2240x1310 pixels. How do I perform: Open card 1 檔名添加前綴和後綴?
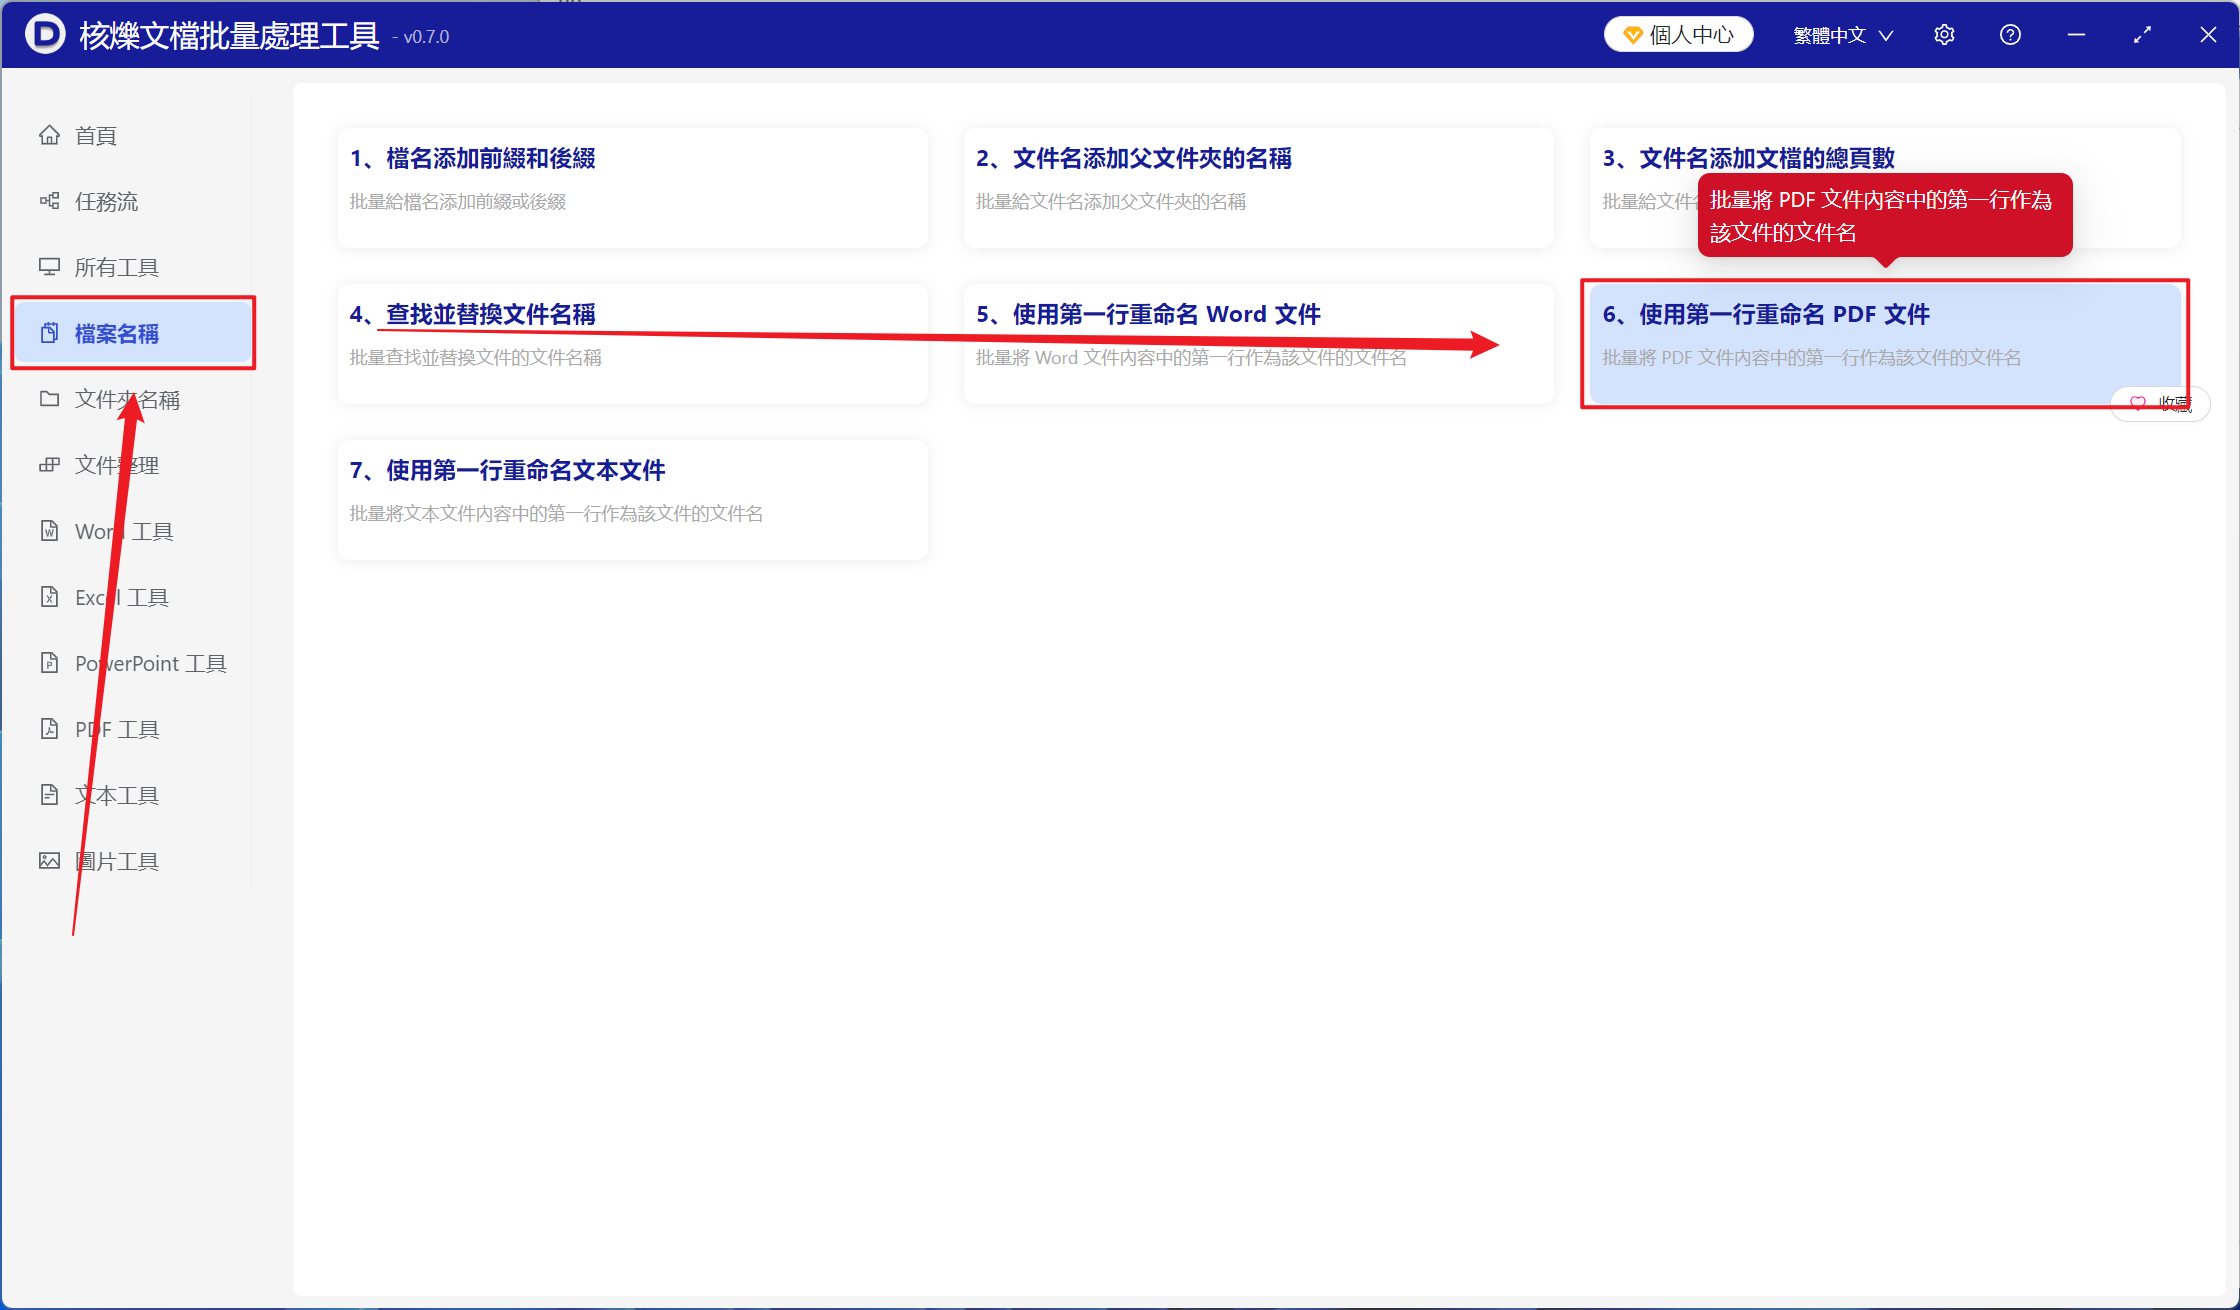(632, 188)
